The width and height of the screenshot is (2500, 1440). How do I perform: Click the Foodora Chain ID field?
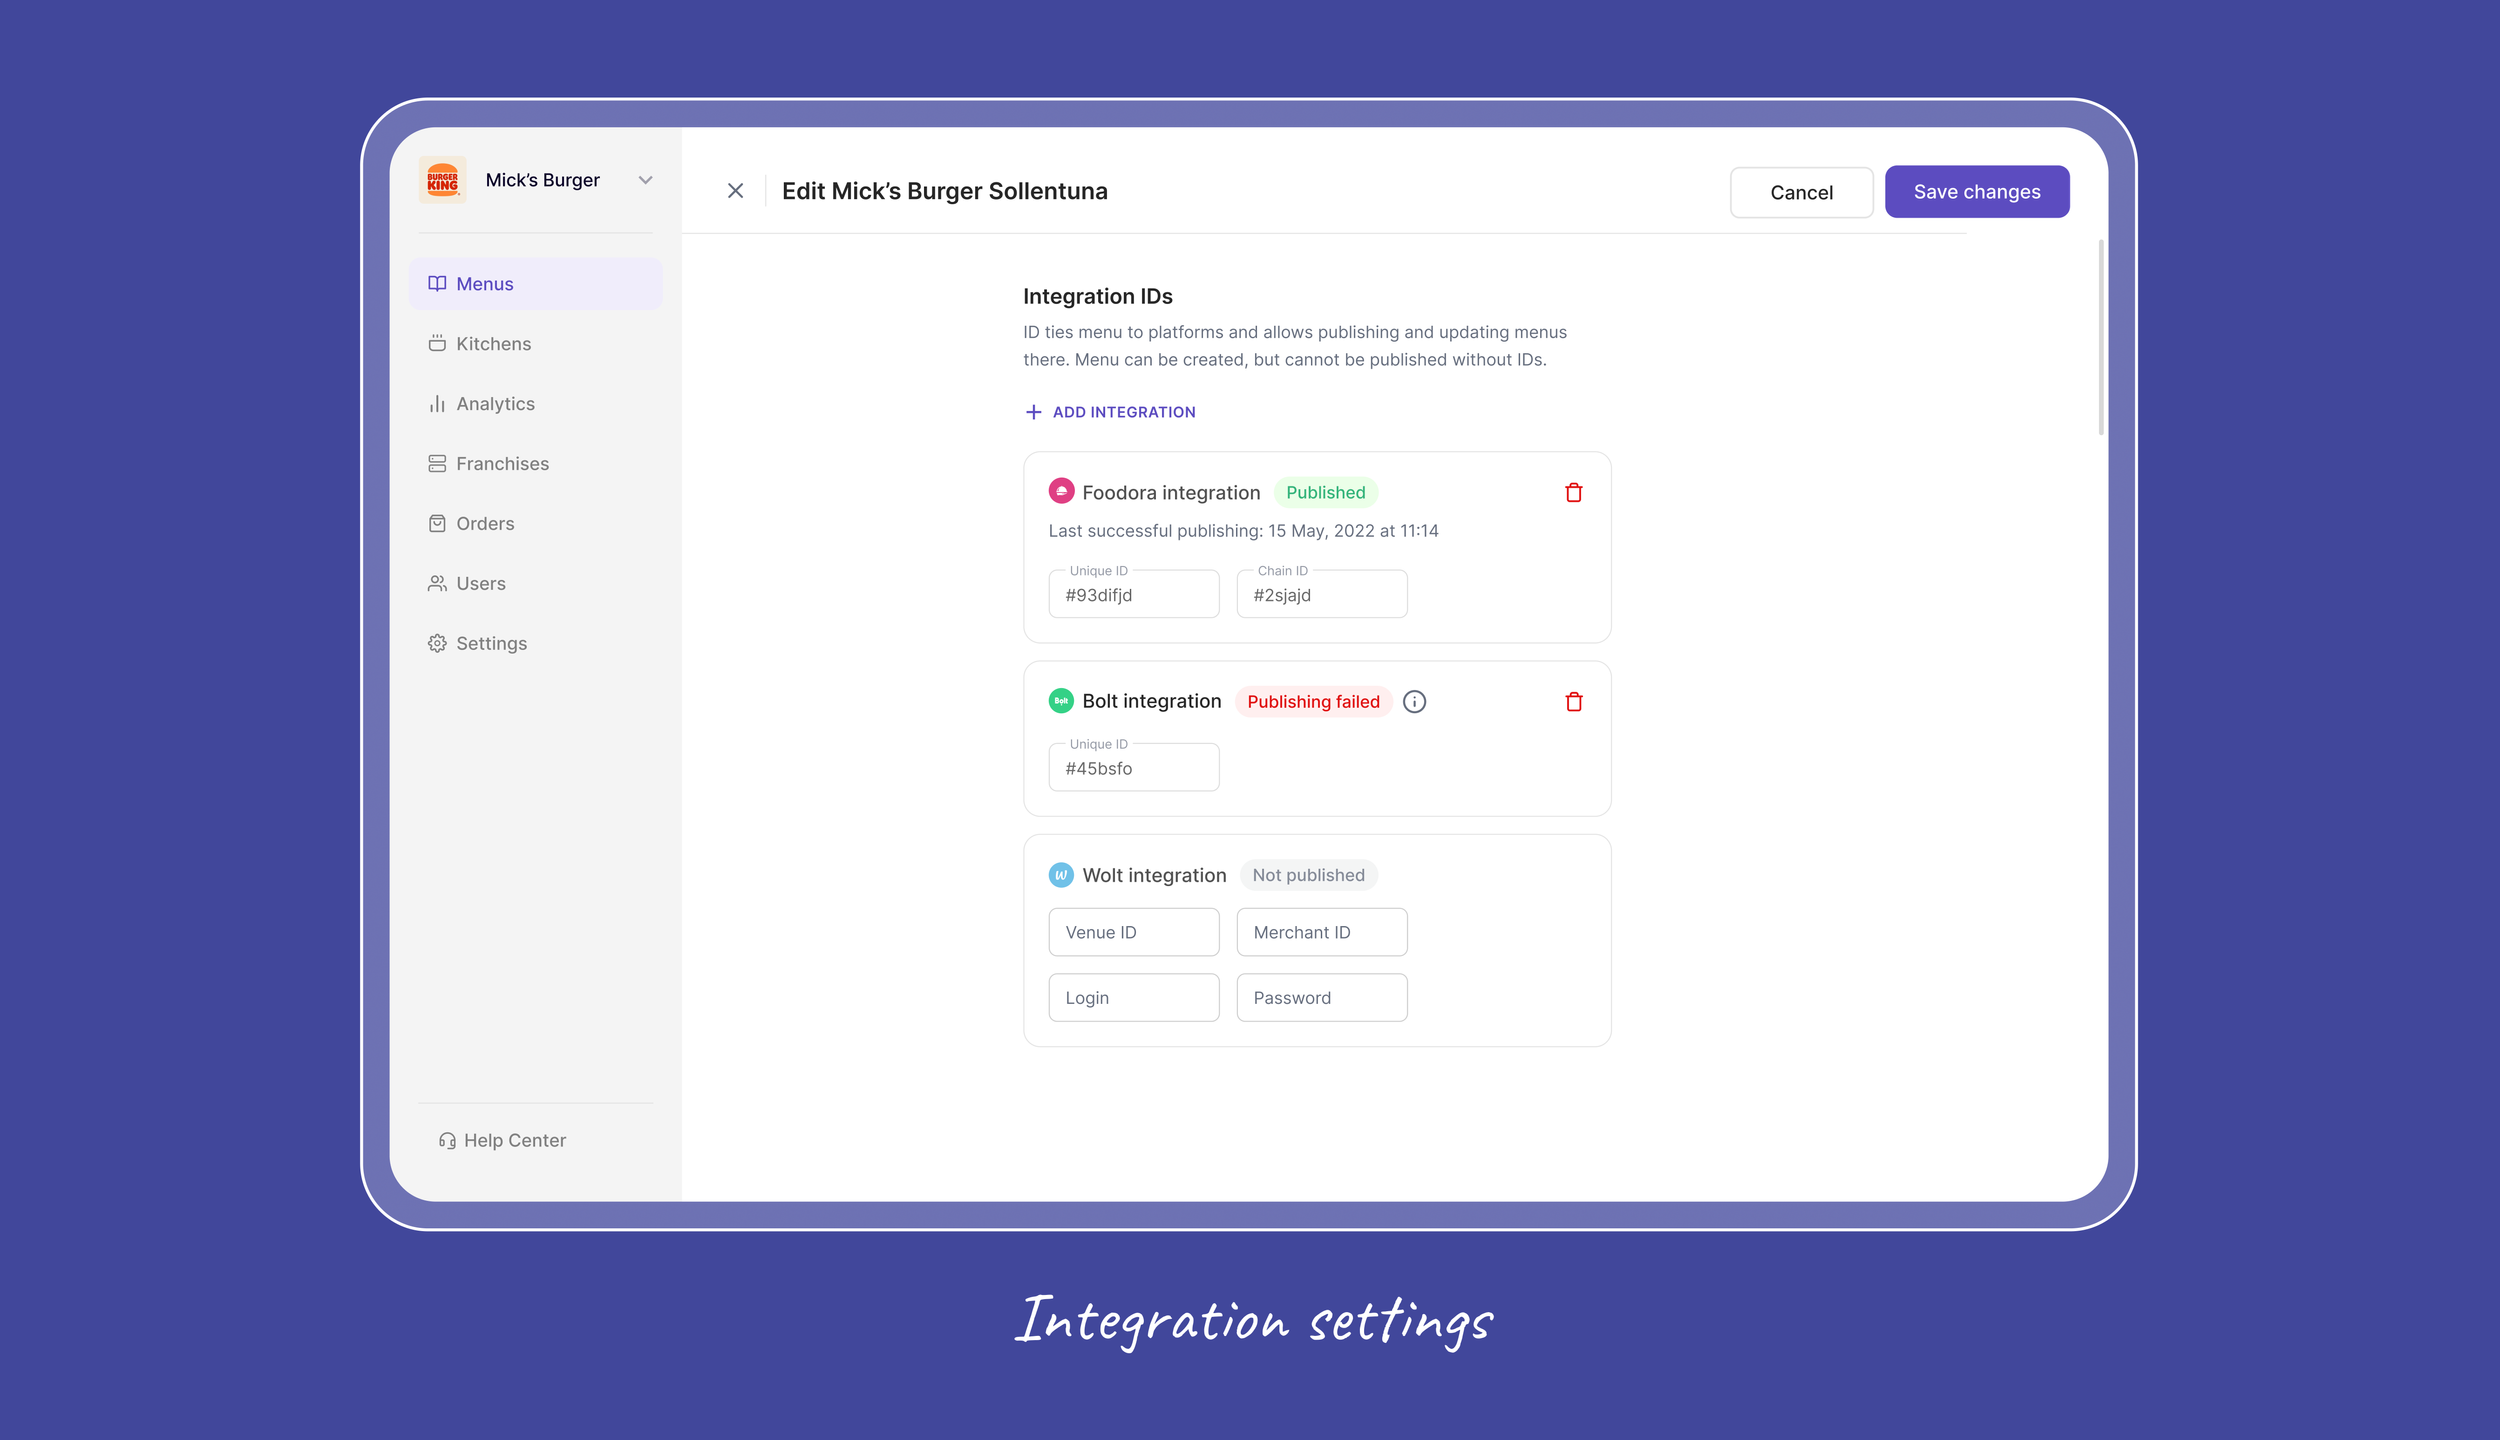point(1321,594)
